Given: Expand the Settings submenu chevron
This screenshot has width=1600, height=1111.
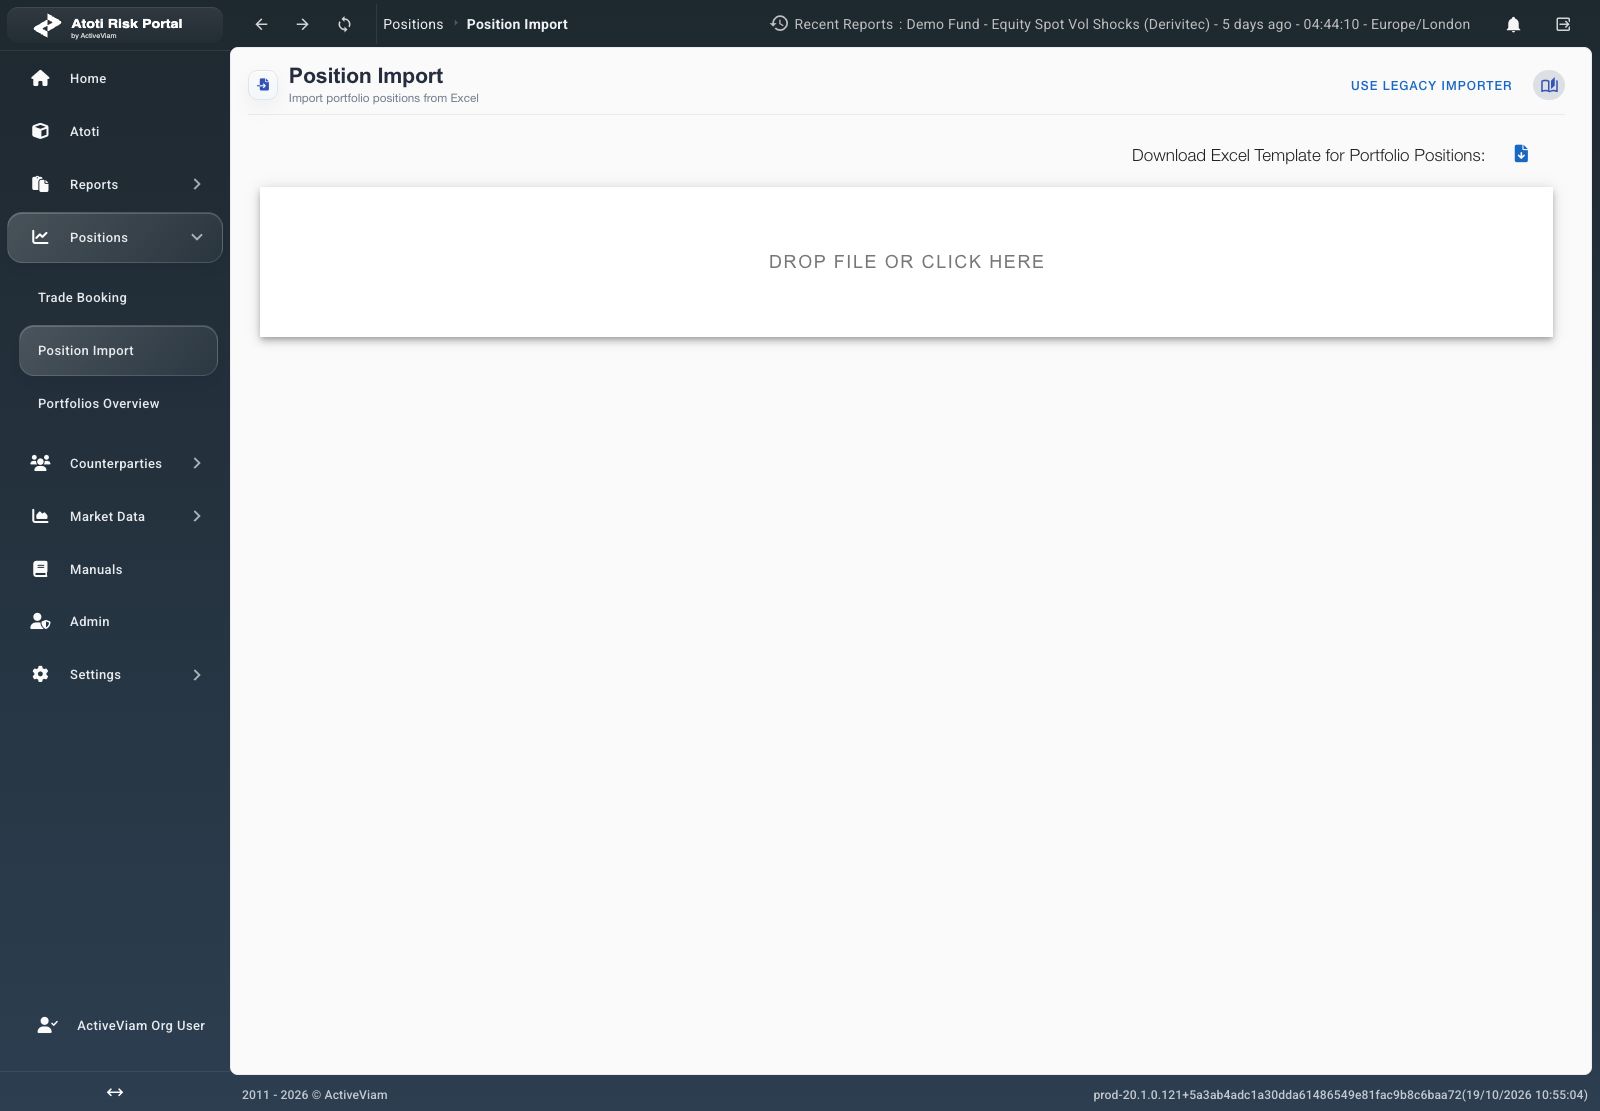Looking at the screenshot, I should pyautogui.click(x=197, y=675).
